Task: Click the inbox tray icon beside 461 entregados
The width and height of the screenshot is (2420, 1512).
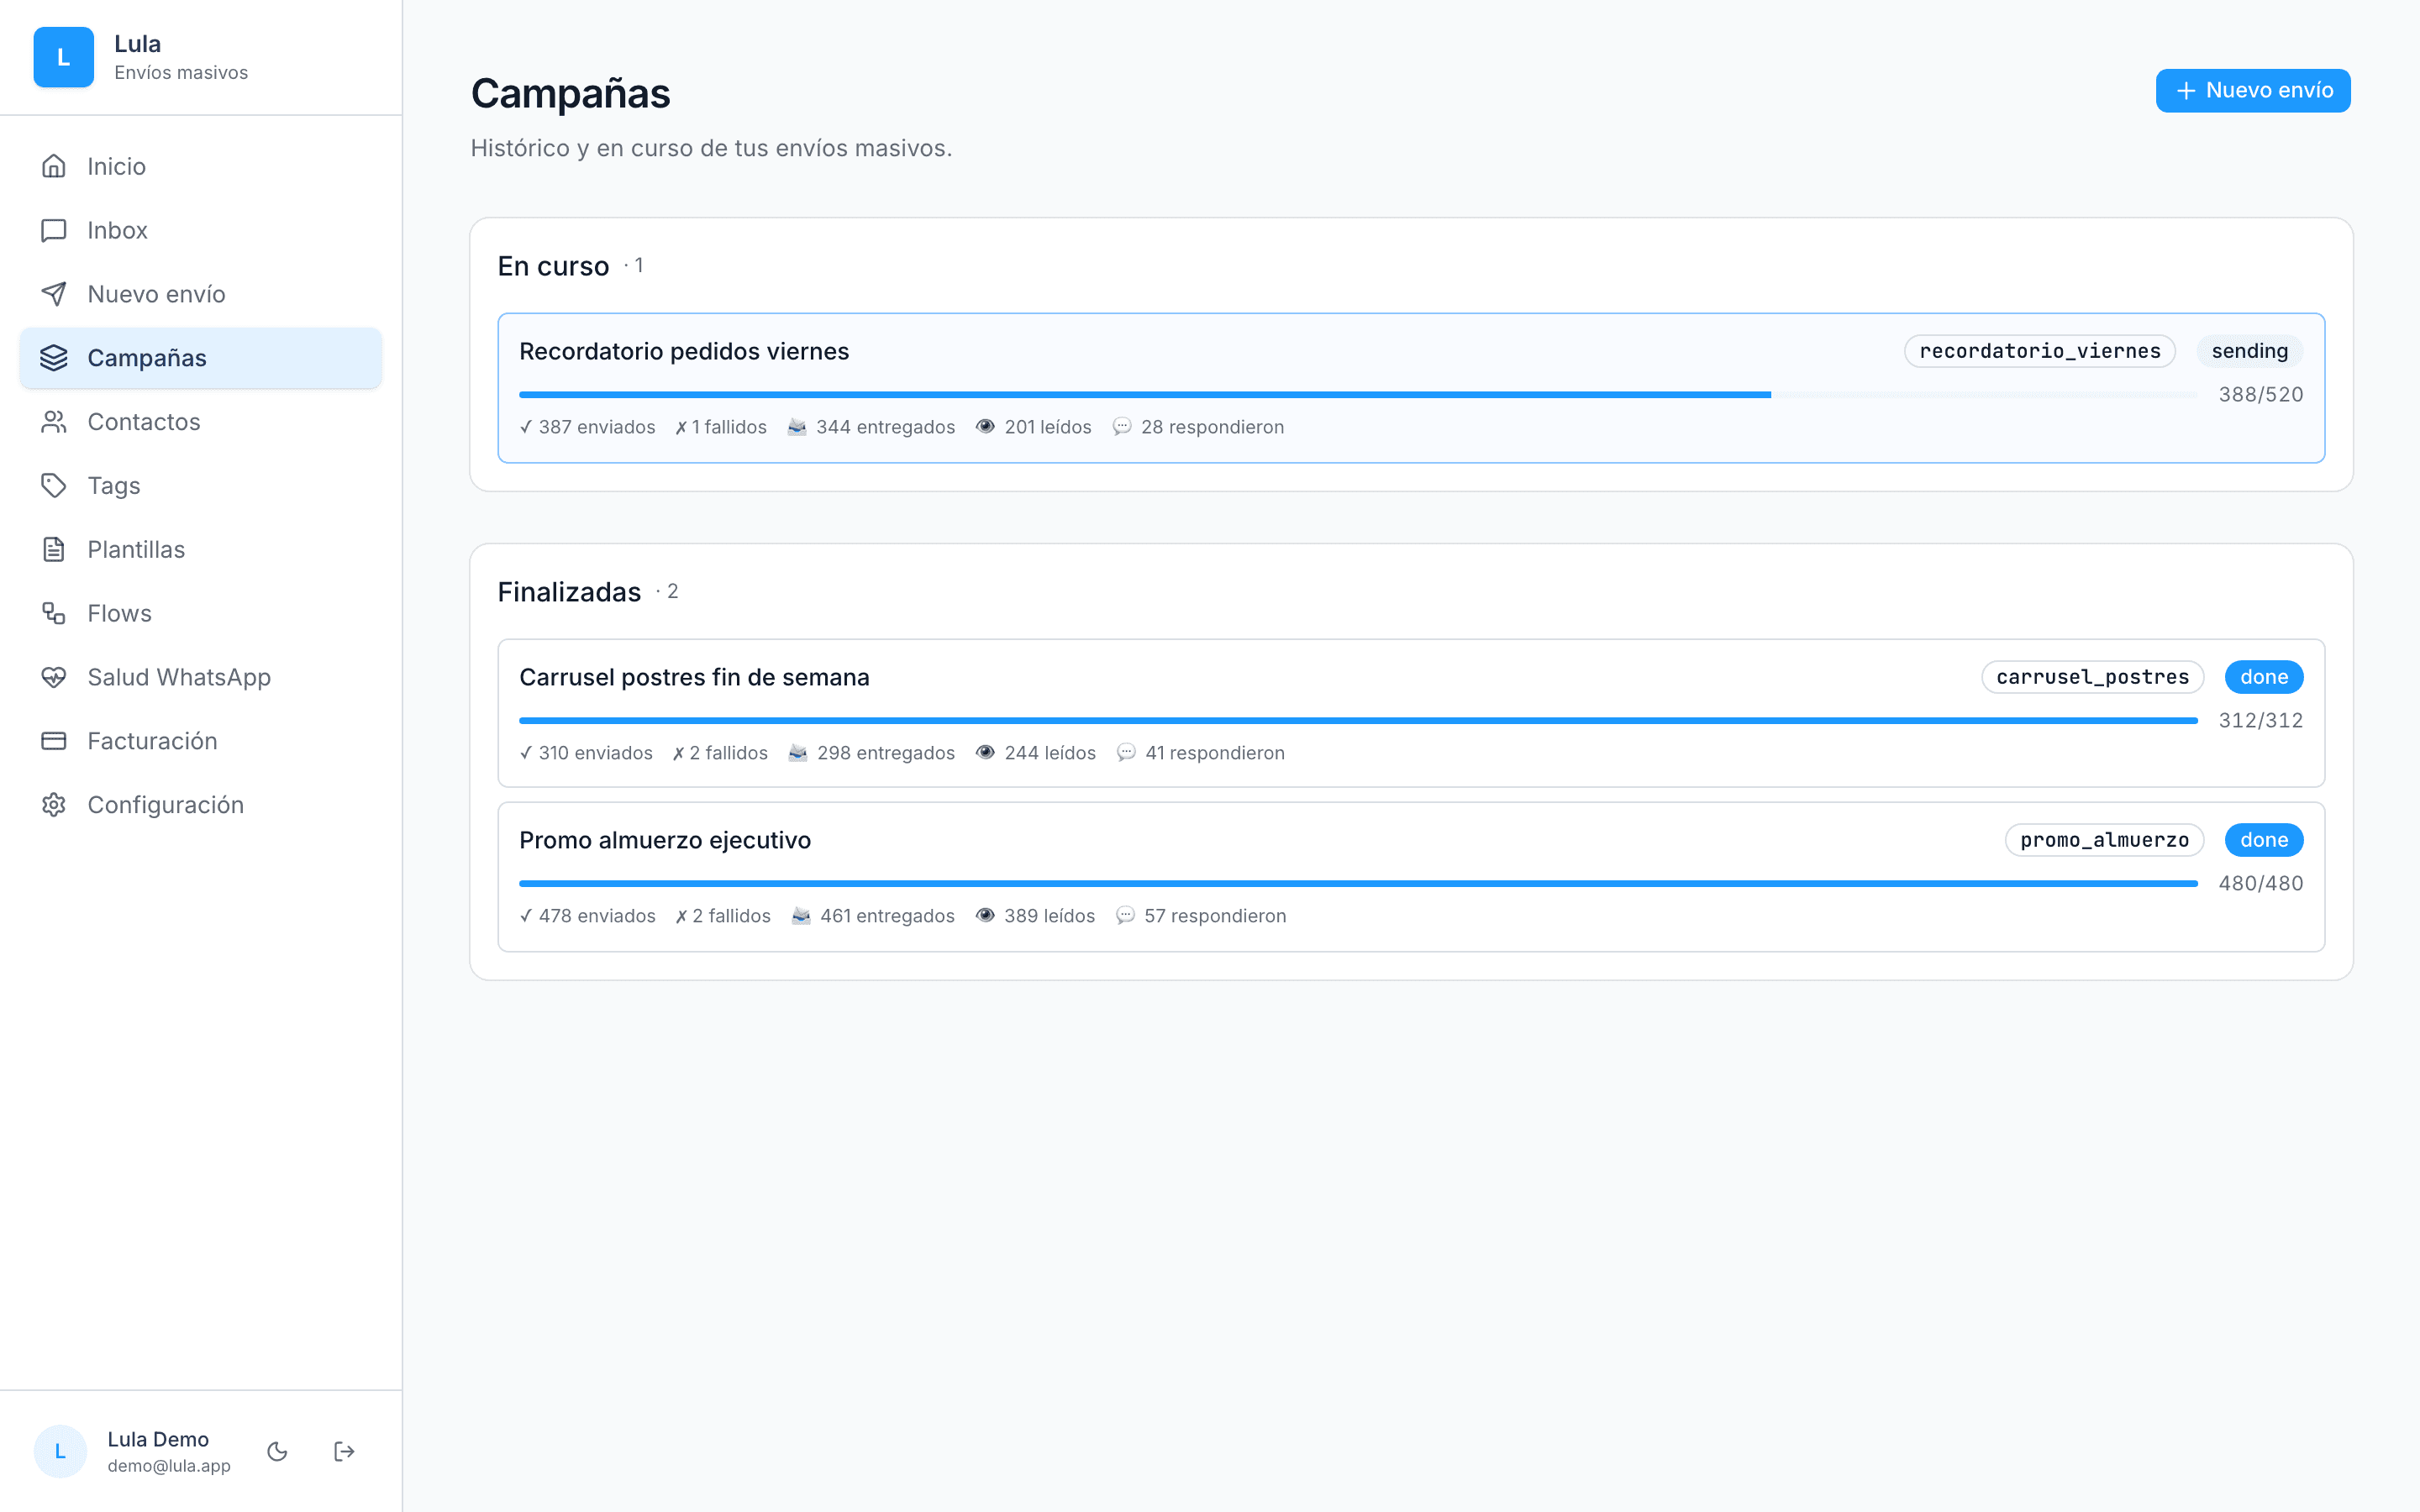Action: (x=801, y=916)
